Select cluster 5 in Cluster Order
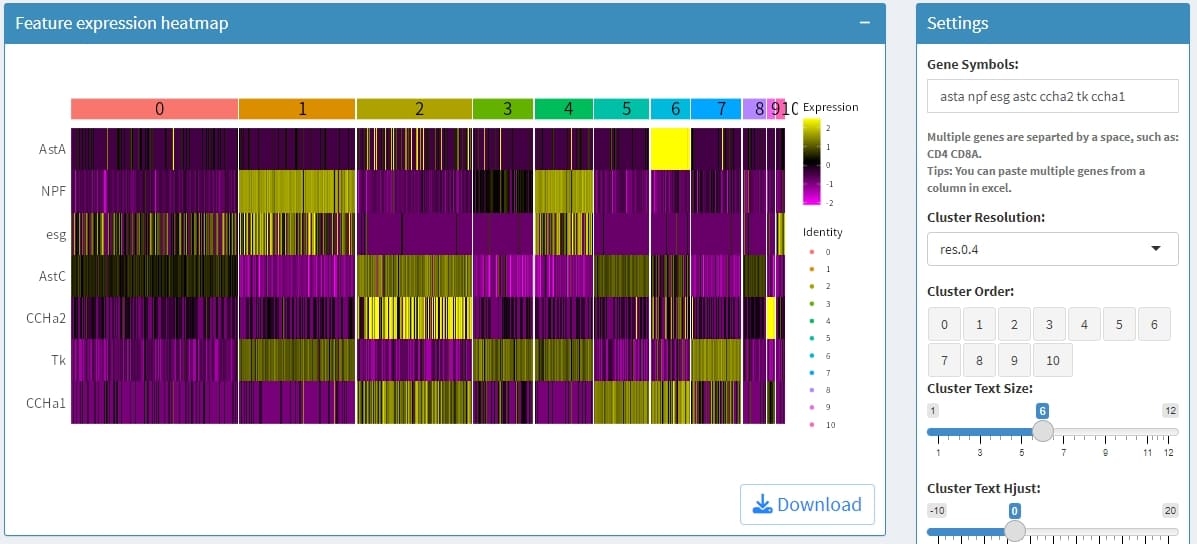This screenshot has width=1197, height=544. (x=1119, y=324)
